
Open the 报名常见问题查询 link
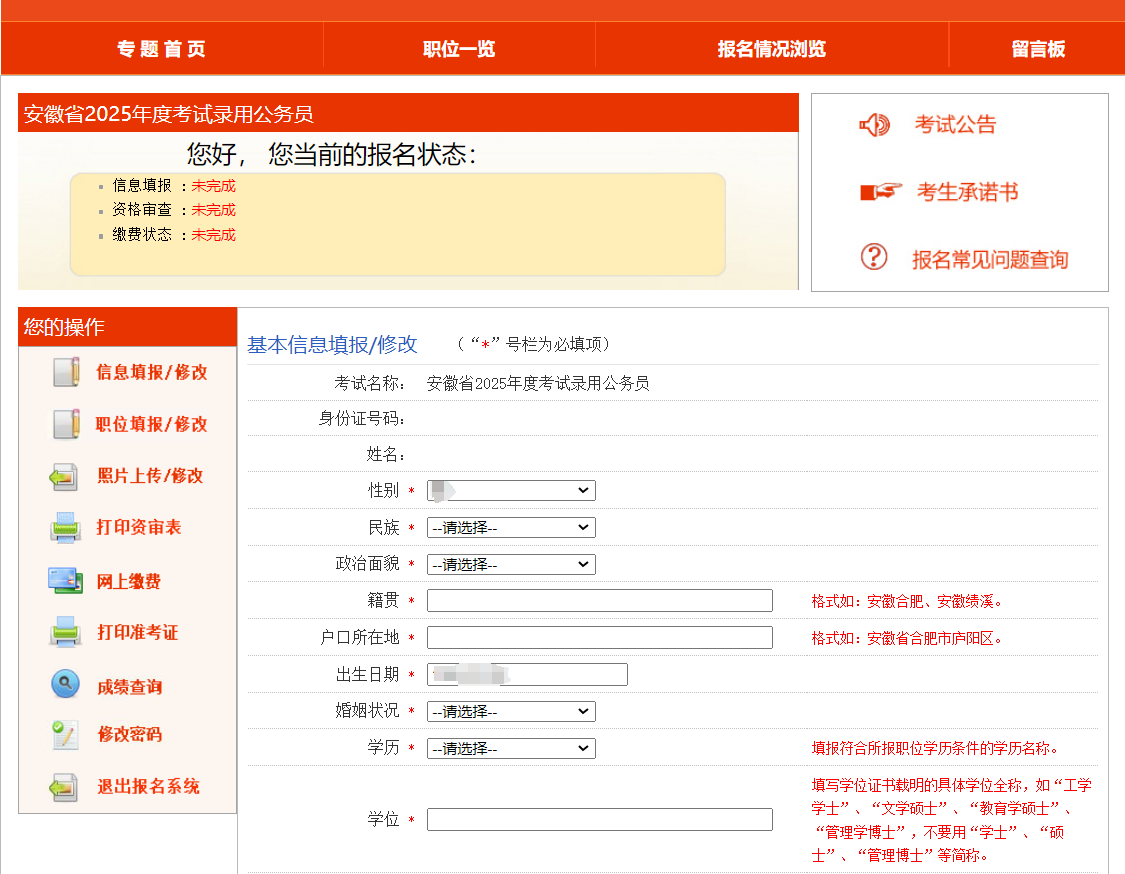tap(990, 260)
